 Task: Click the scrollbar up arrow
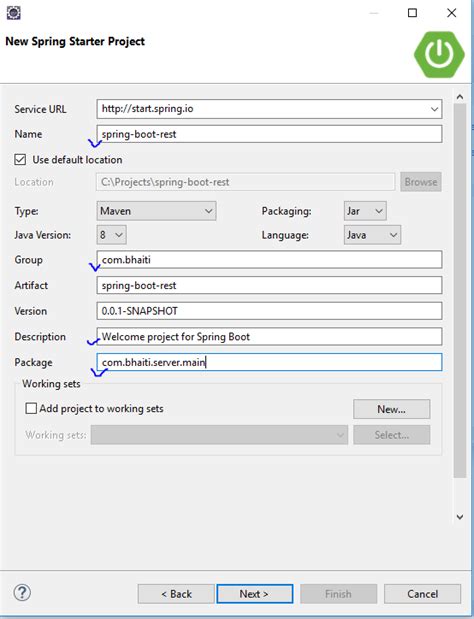tap(460, 97)
